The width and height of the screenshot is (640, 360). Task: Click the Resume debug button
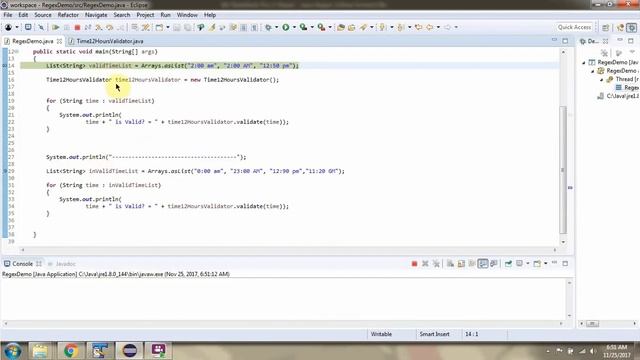(x=56, y=27)
